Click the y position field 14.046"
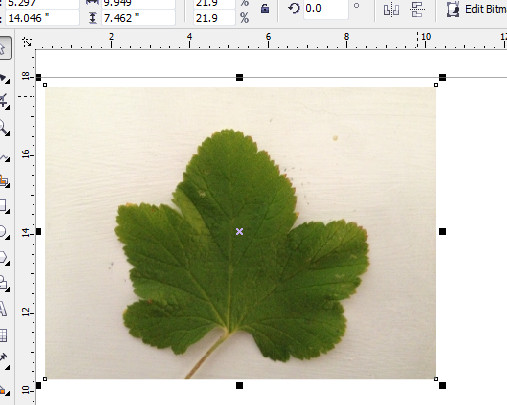 [42, 18]
